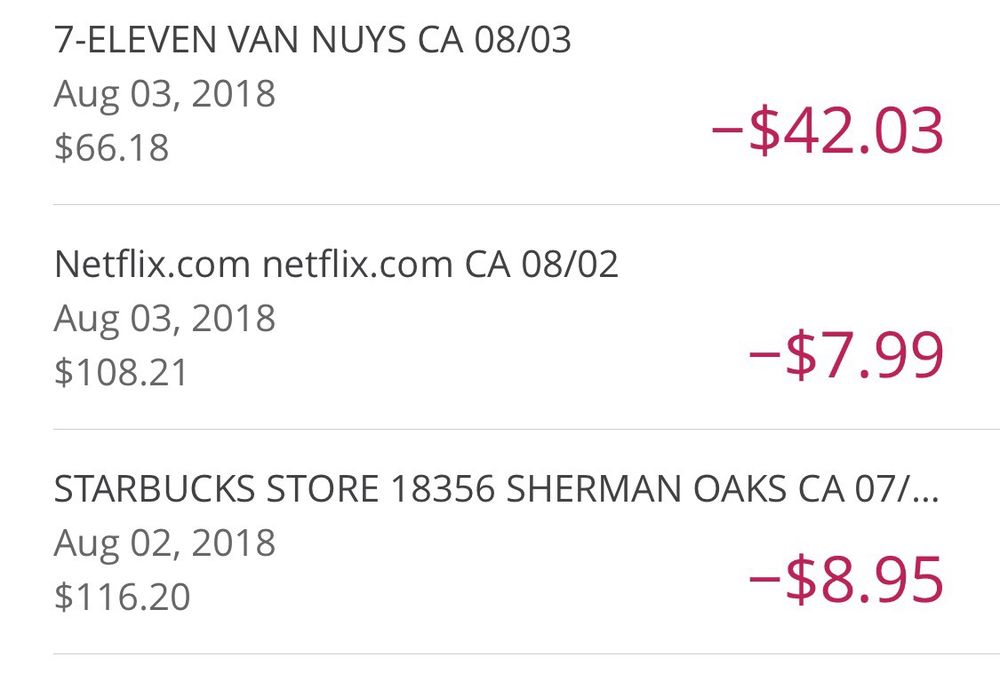This screenshot has height=673, width=1000.
Task: Click the store number 18356 in Starbucks title
Action: pos(442,490)
